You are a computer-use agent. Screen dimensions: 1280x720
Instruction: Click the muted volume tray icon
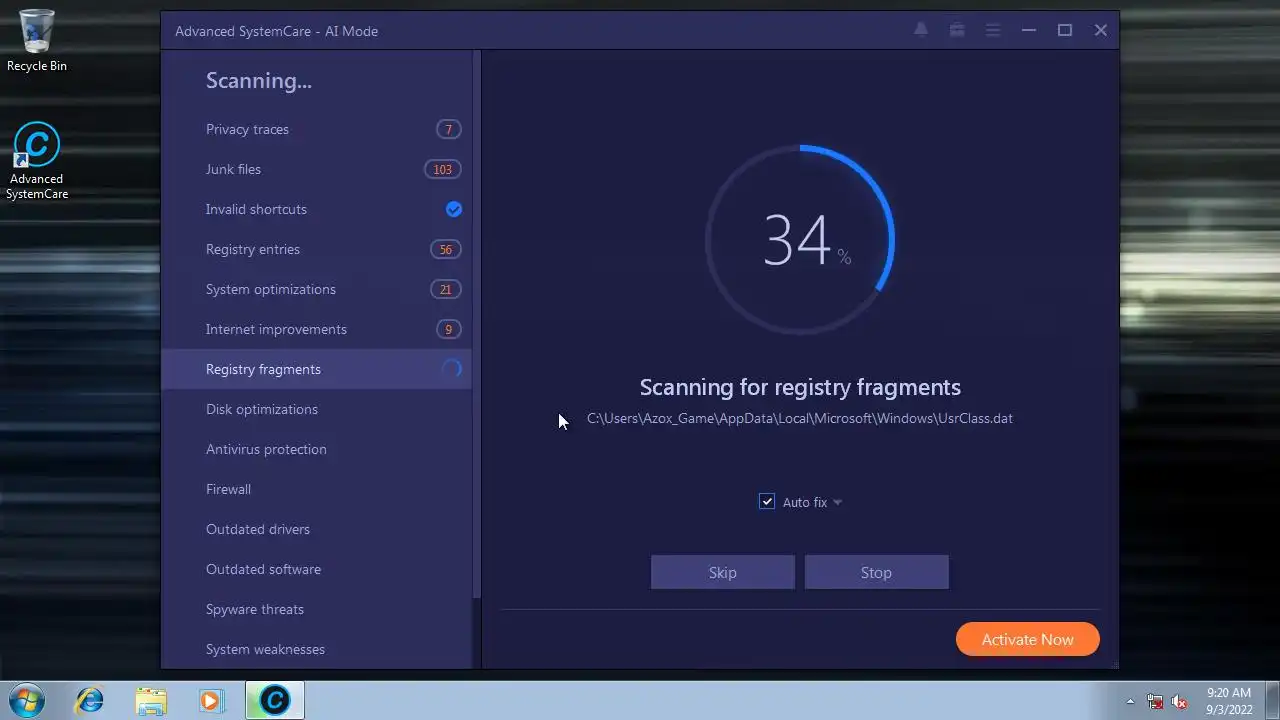pos(1180,701)
